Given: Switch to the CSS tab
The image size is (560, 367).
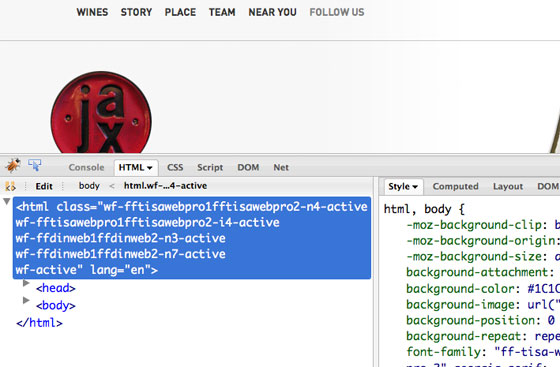Looking at the screenshot, I should 175,167.
